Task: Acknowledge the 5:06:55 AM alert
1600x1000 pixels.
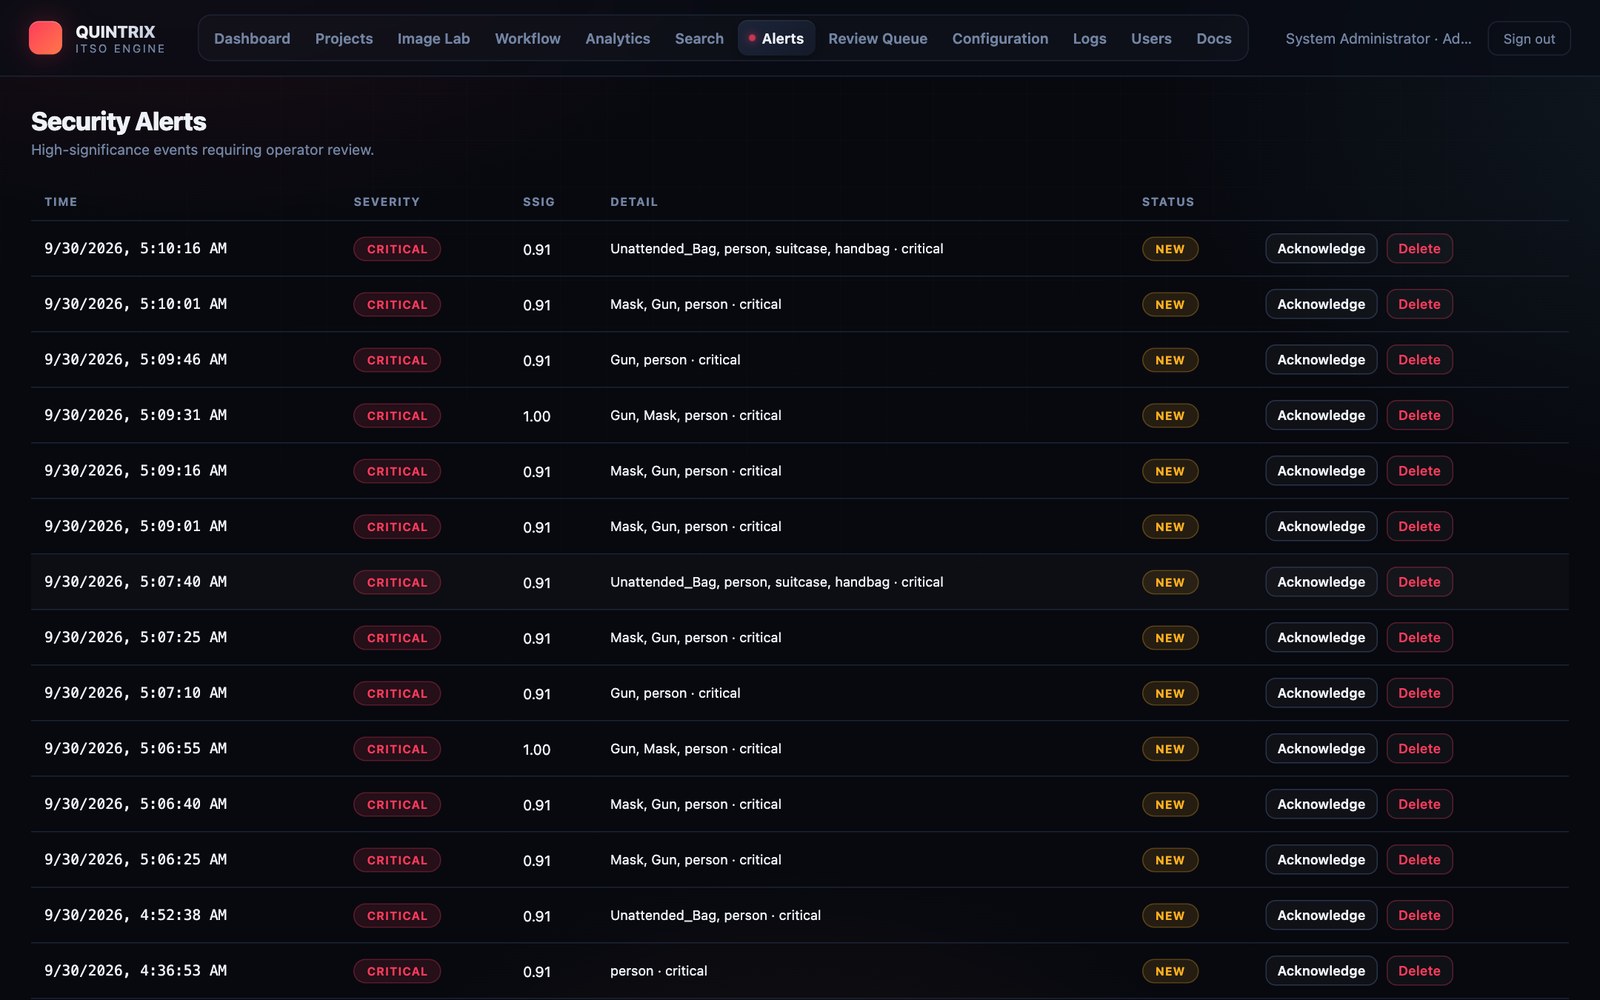Action: click(x=1321, y=748)
